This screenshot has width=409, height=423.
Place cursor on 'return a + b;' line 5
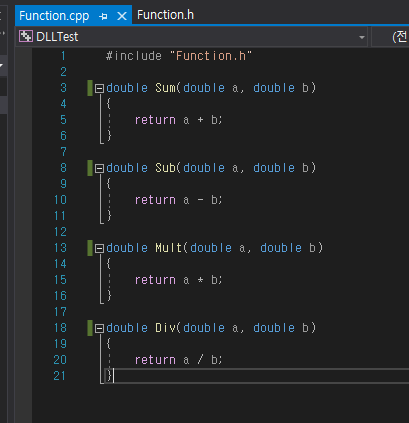click(178, 120)
